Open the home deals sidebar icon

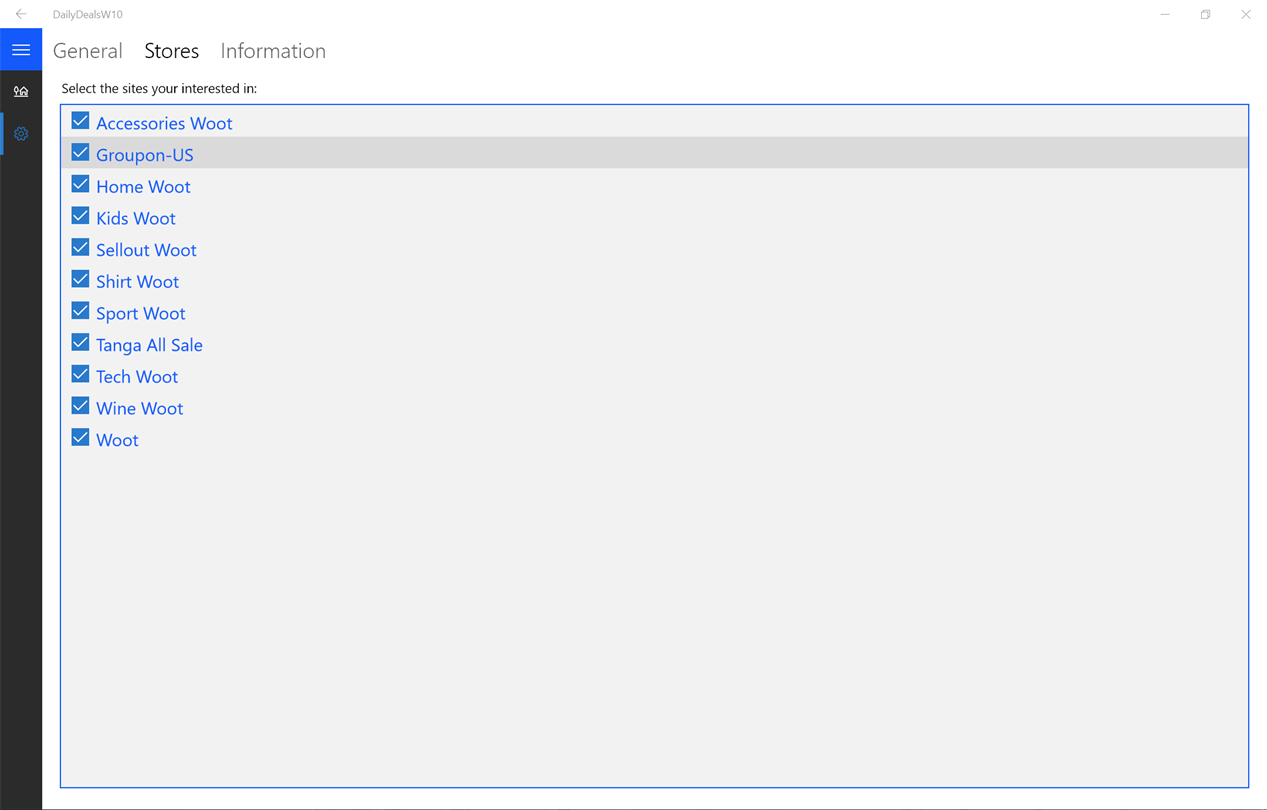(x=21, y=91)
